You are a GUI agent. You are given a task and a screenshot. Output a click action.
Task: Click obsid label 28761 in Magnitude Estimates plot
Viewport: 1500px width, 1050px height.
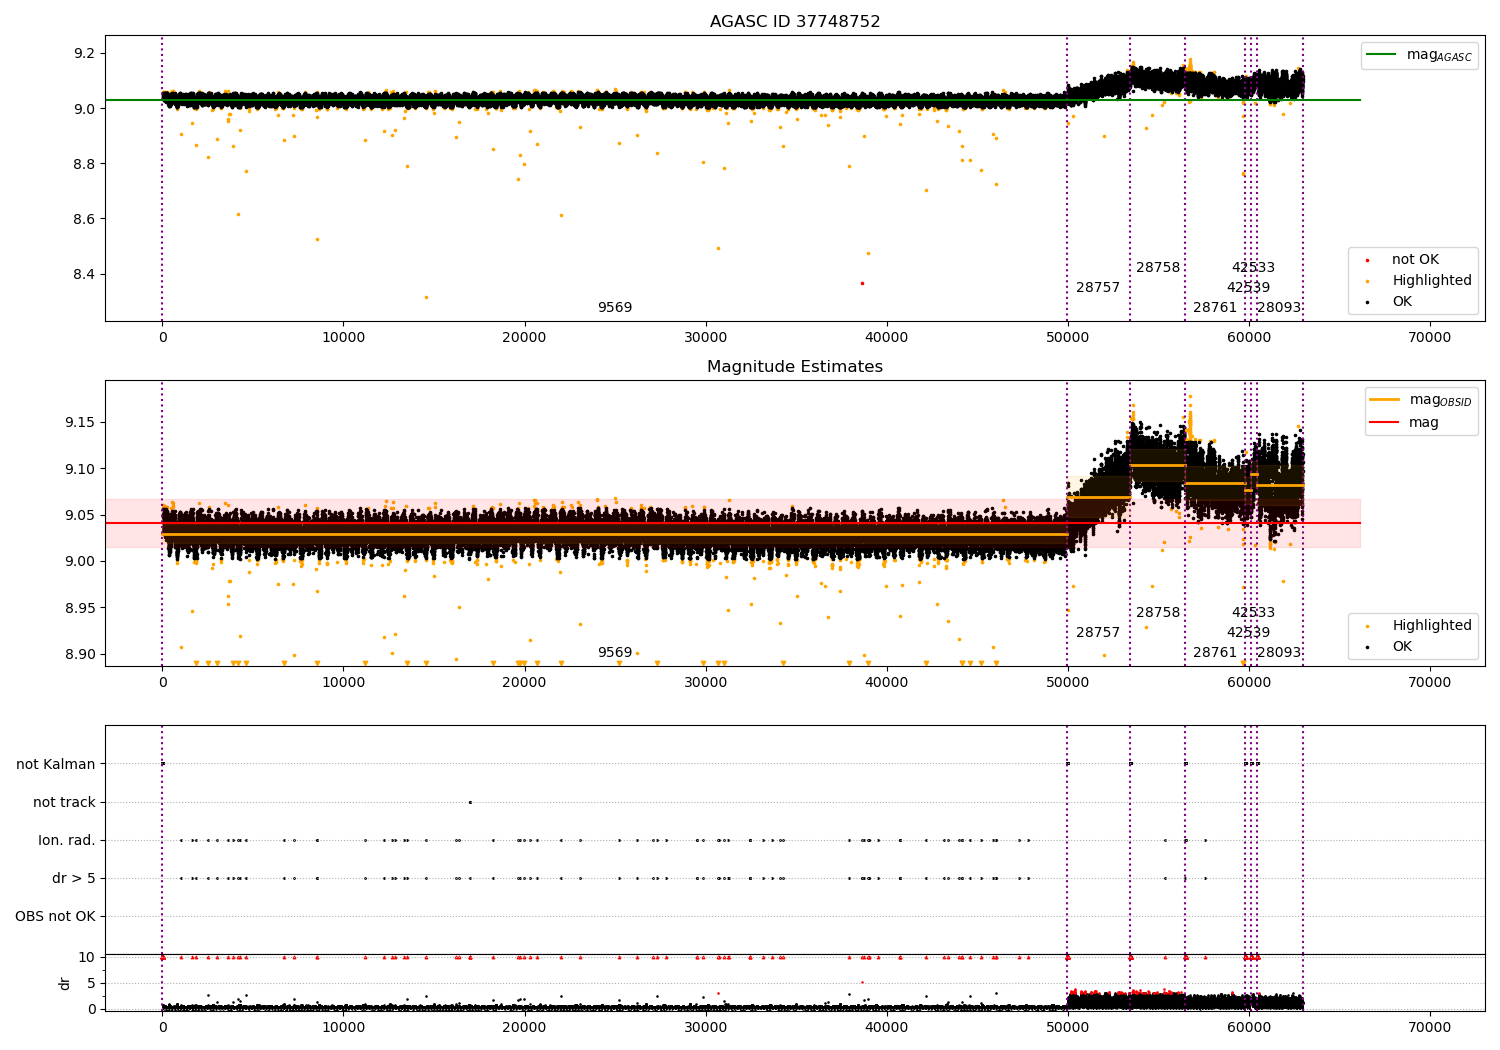[x=1215, y=653]
